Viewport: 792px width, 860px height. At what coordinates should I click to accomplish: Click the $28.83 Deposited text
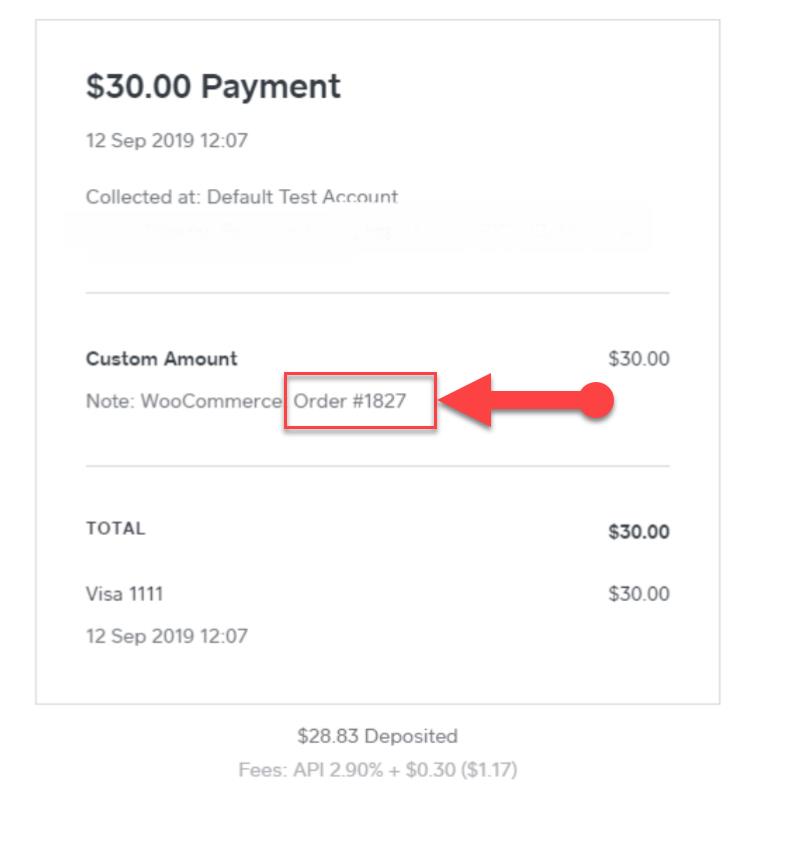377,736
